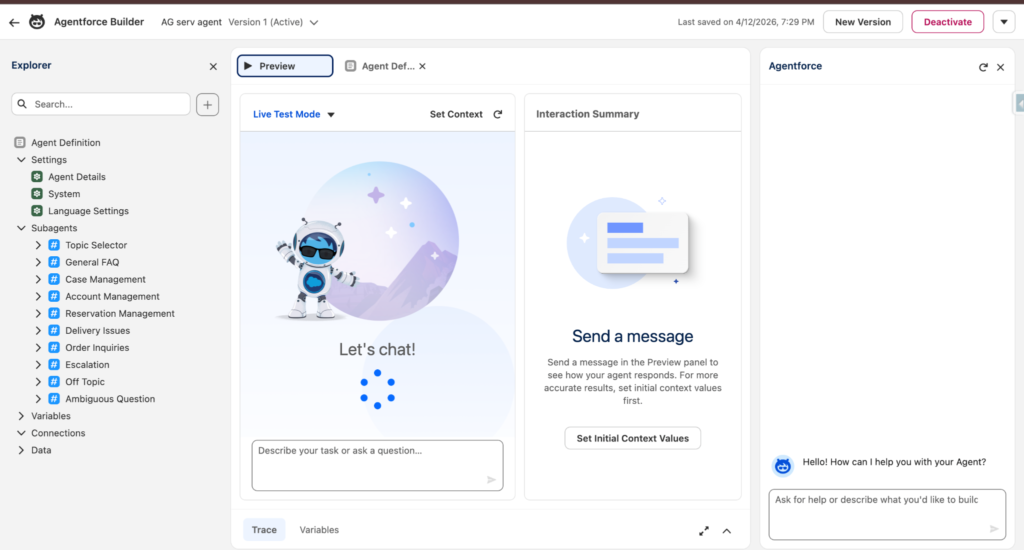Close the Explorer panel
1024x550 pixels.
213,66
